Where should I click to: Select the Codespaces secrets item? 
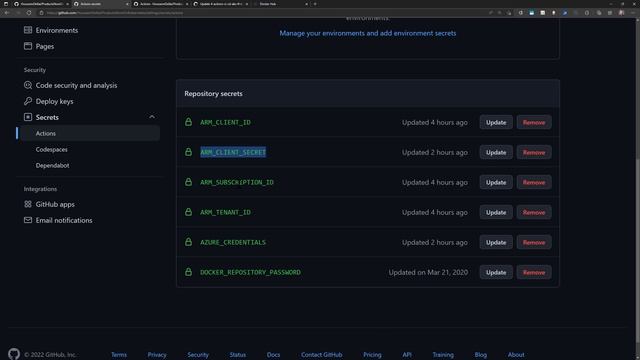[x=51, y=149]
